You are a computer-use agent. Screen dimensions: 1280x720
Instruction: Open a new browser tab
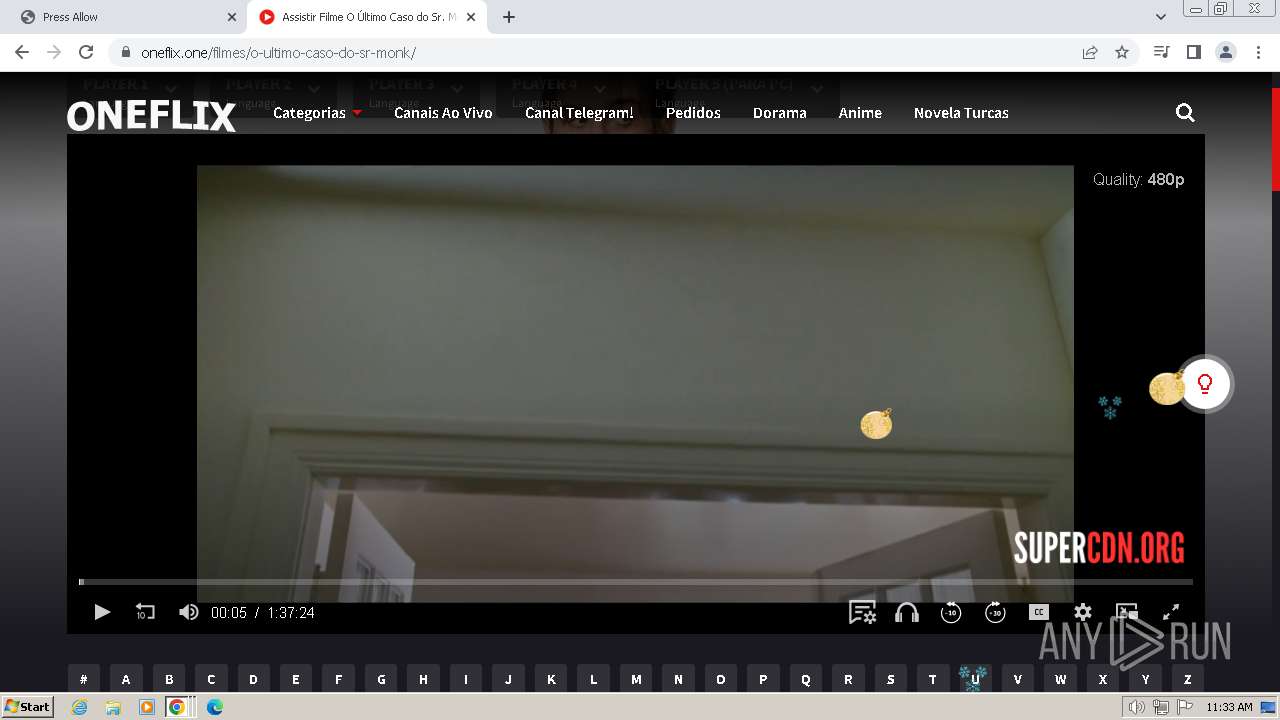click(509, 17)
